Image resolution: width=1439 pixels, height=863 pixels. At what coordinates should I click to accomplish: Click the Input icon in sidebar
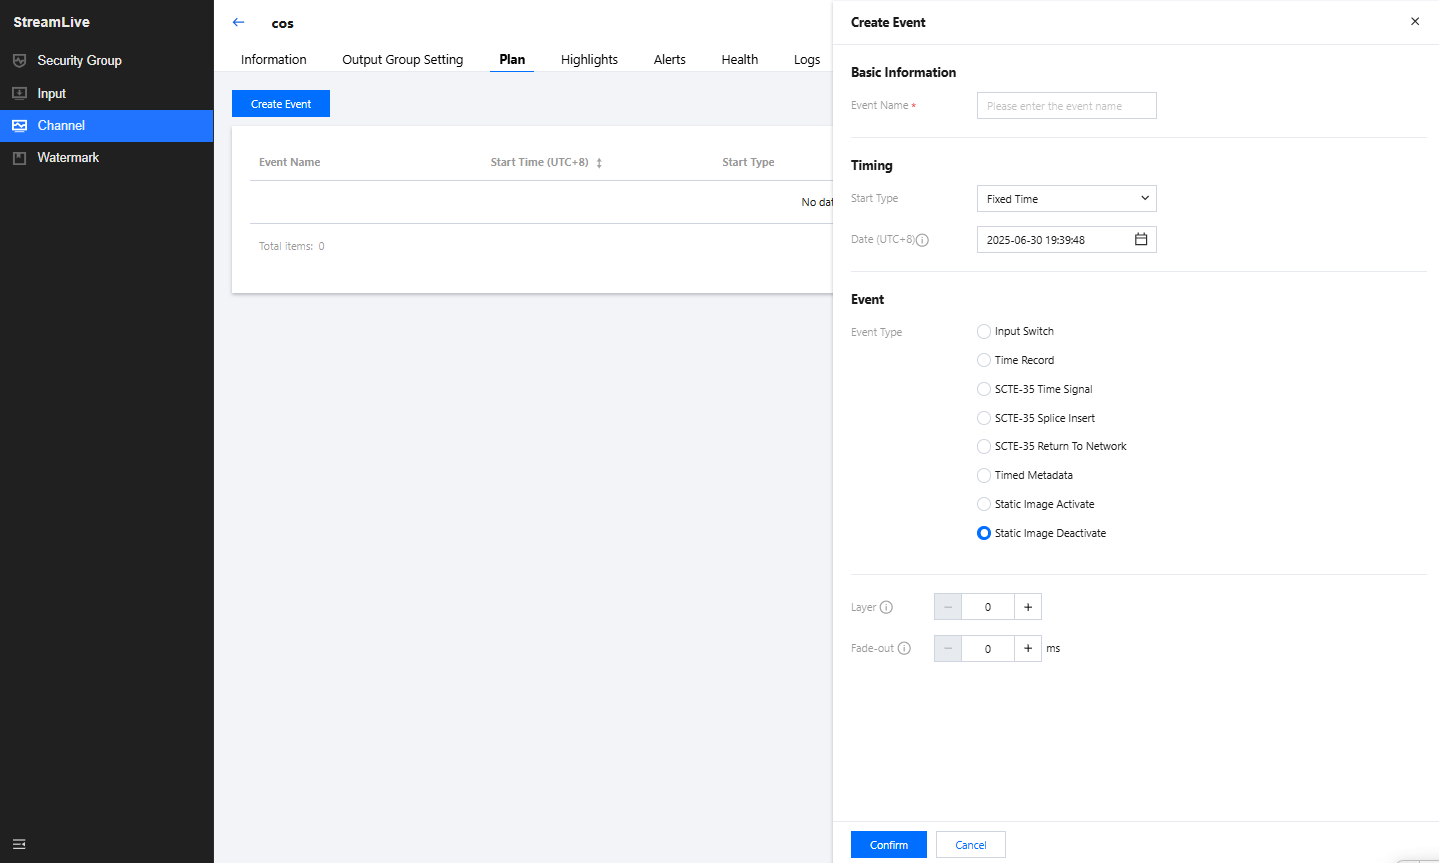pyautogui.click(x=19, y=93)
